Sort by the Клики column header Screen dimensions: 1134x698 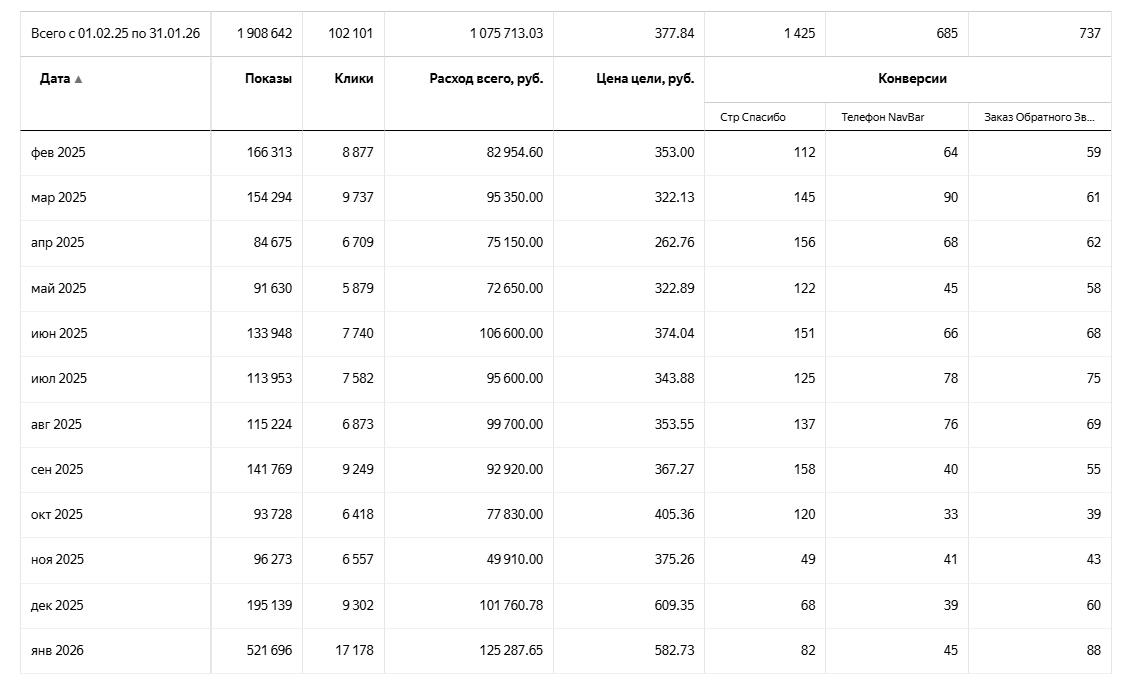click(x=354, y=79)
